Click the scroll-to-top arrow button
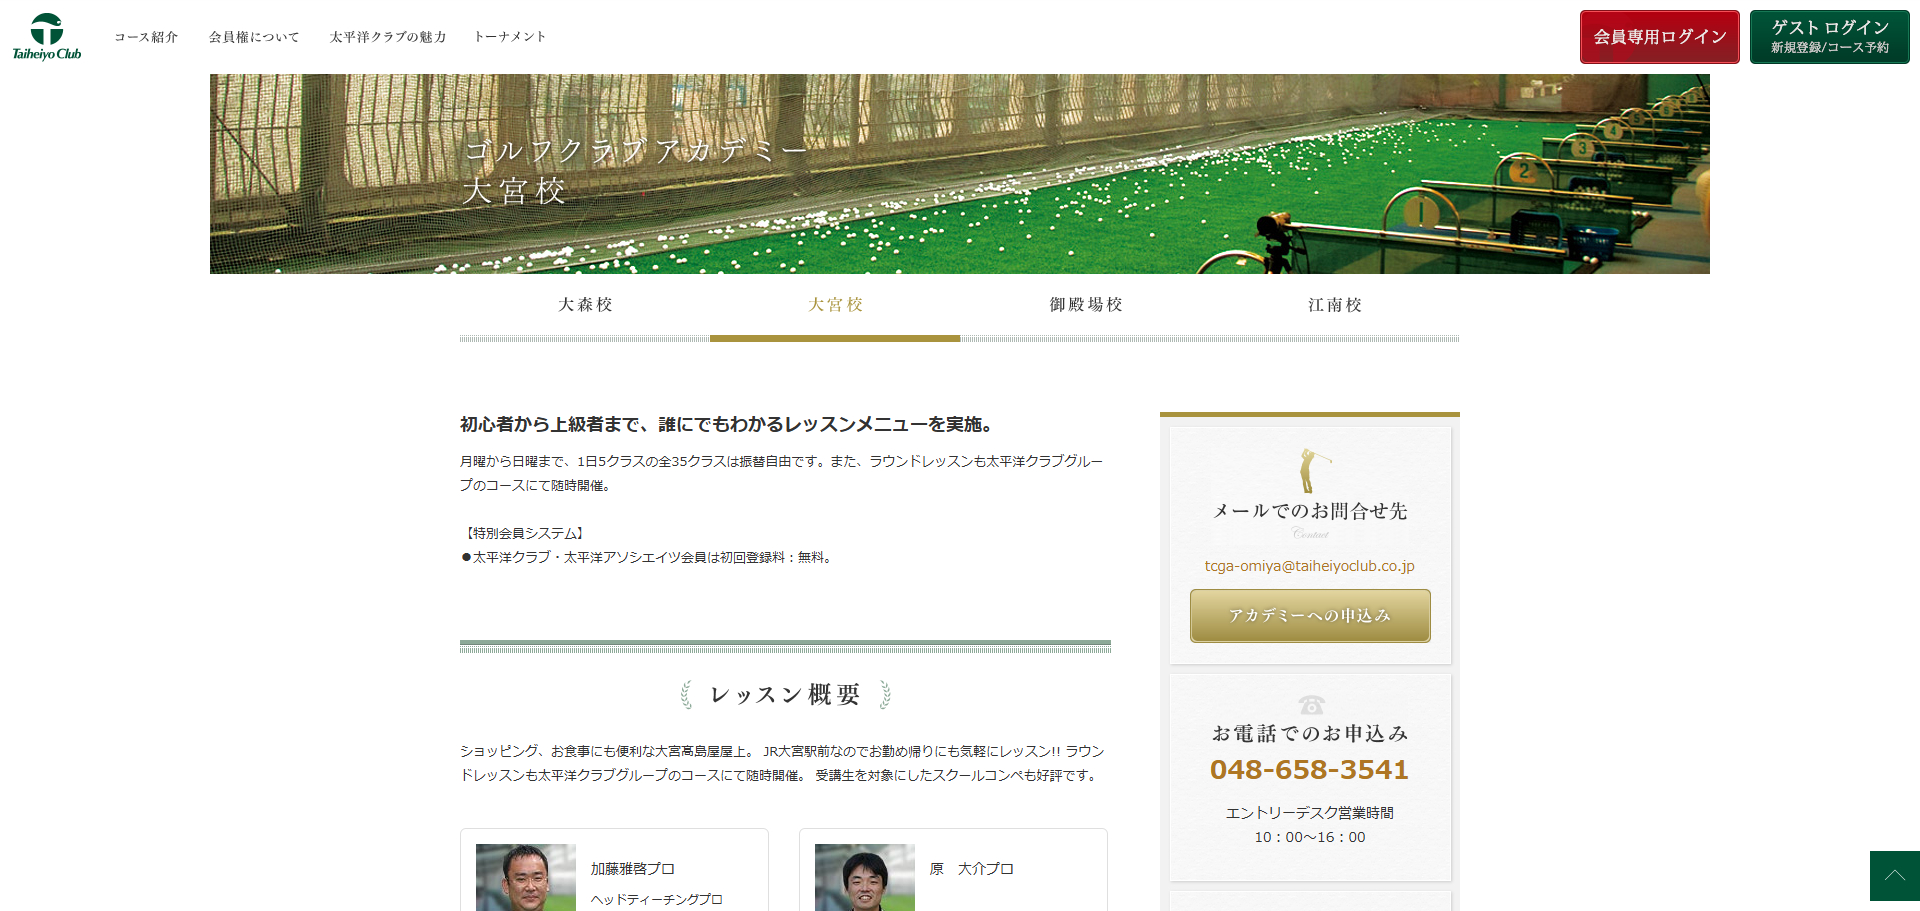This screenshot has width=1920, height=911. pyautogui.click(x=1895, y=876)
